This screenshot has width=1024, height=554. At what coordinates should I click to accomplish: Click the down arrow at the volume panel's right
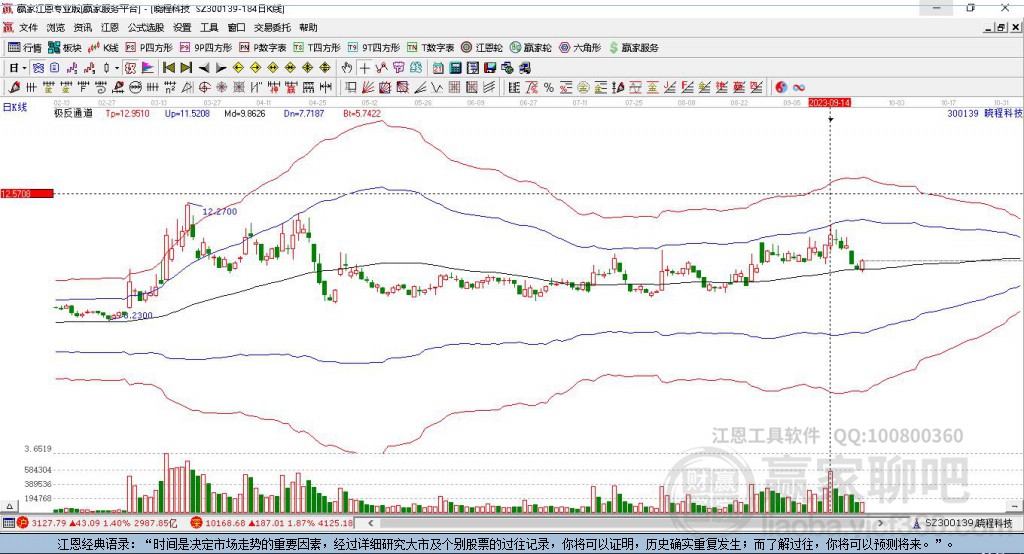pos(1015,506)
